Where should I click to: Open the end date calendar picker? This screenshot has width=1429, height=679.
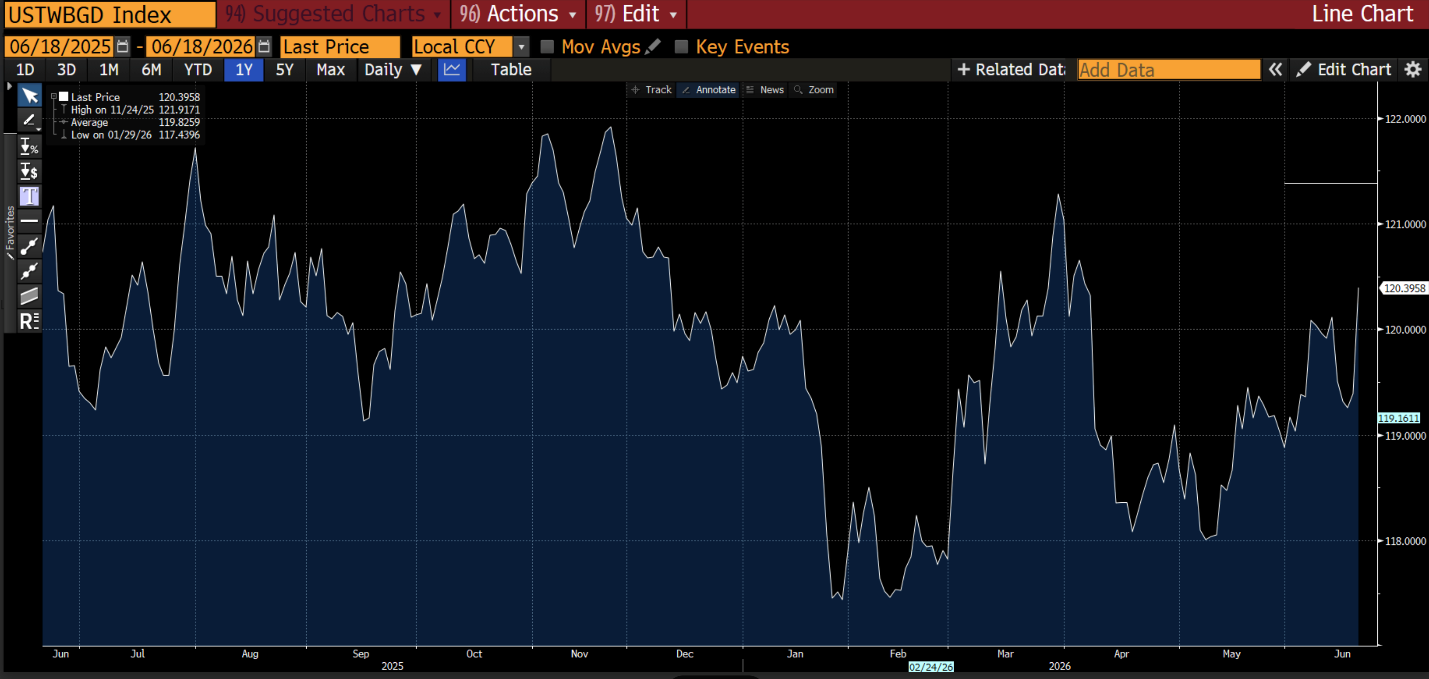[263, 47]
